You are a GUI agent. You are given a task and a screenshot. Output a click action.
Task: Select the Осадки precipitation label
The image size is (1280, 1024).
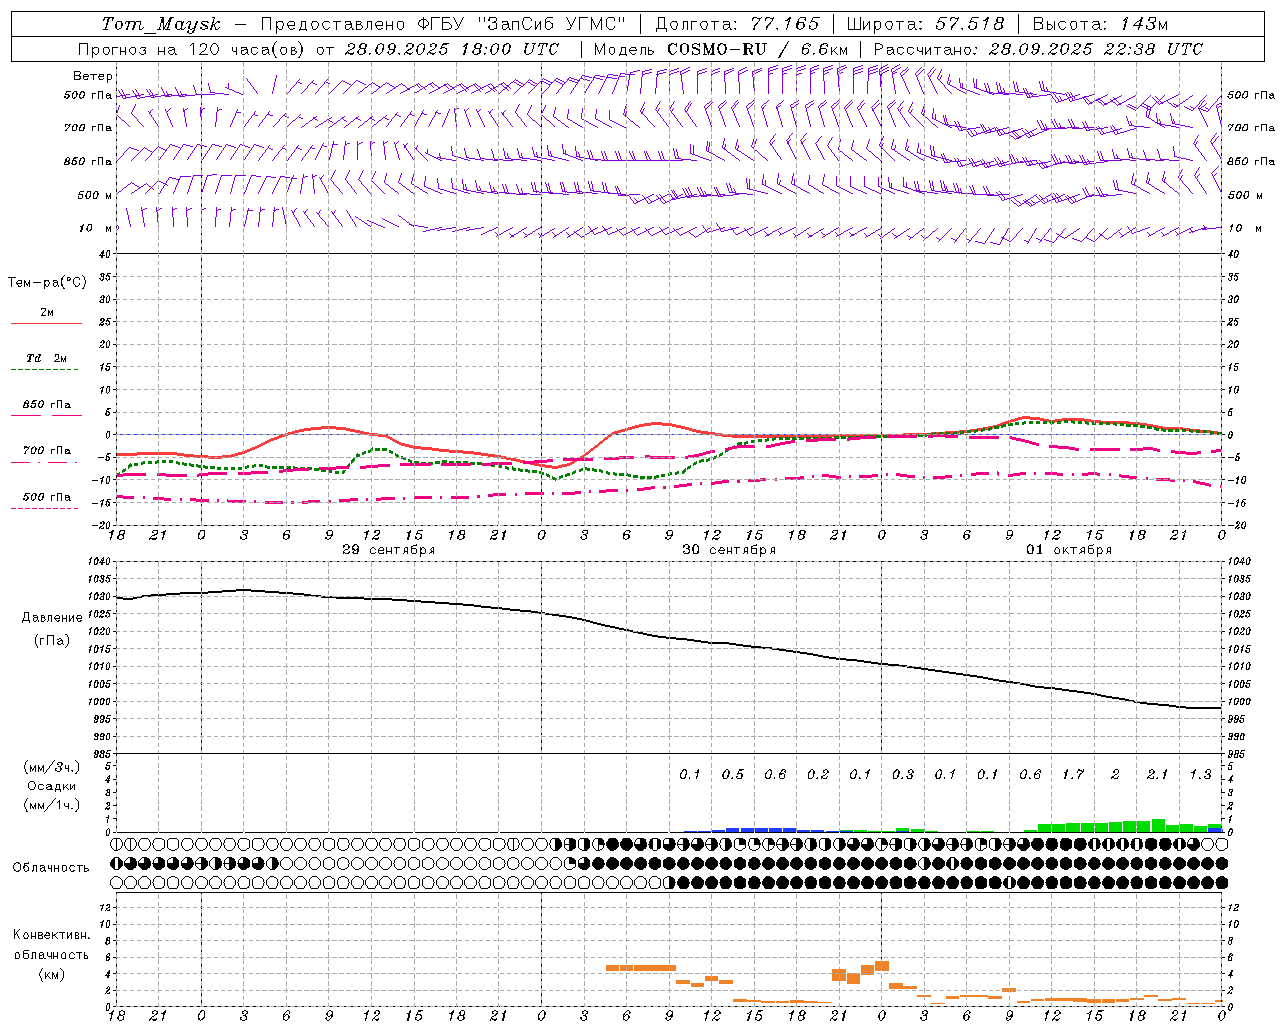[52, 786]
